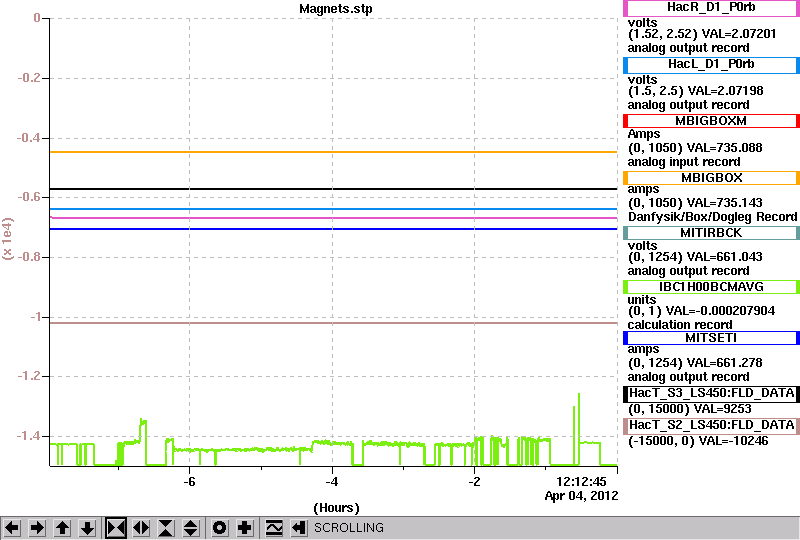Select the IBC1H00BCMAVG curve label
Viewport: 800px width, 540px height.
(711, 287)
